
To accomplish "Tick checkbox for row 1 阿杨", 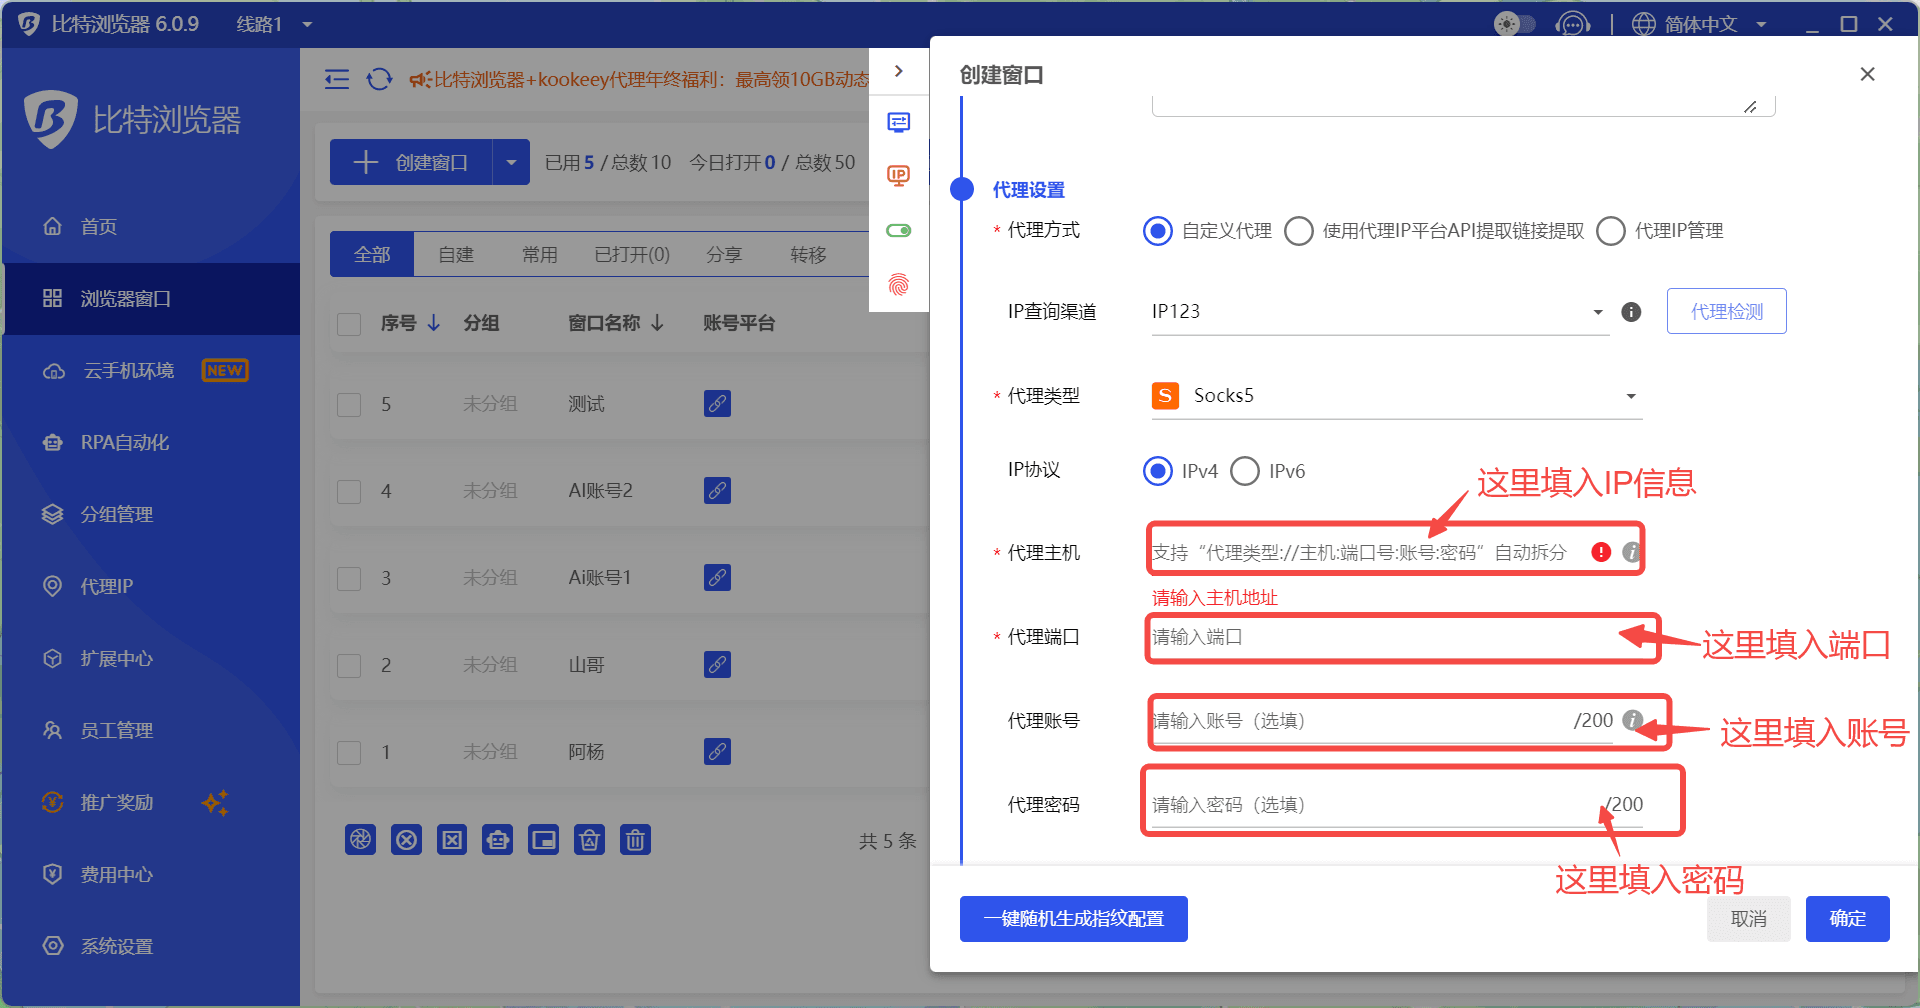I will click(349, 752).
